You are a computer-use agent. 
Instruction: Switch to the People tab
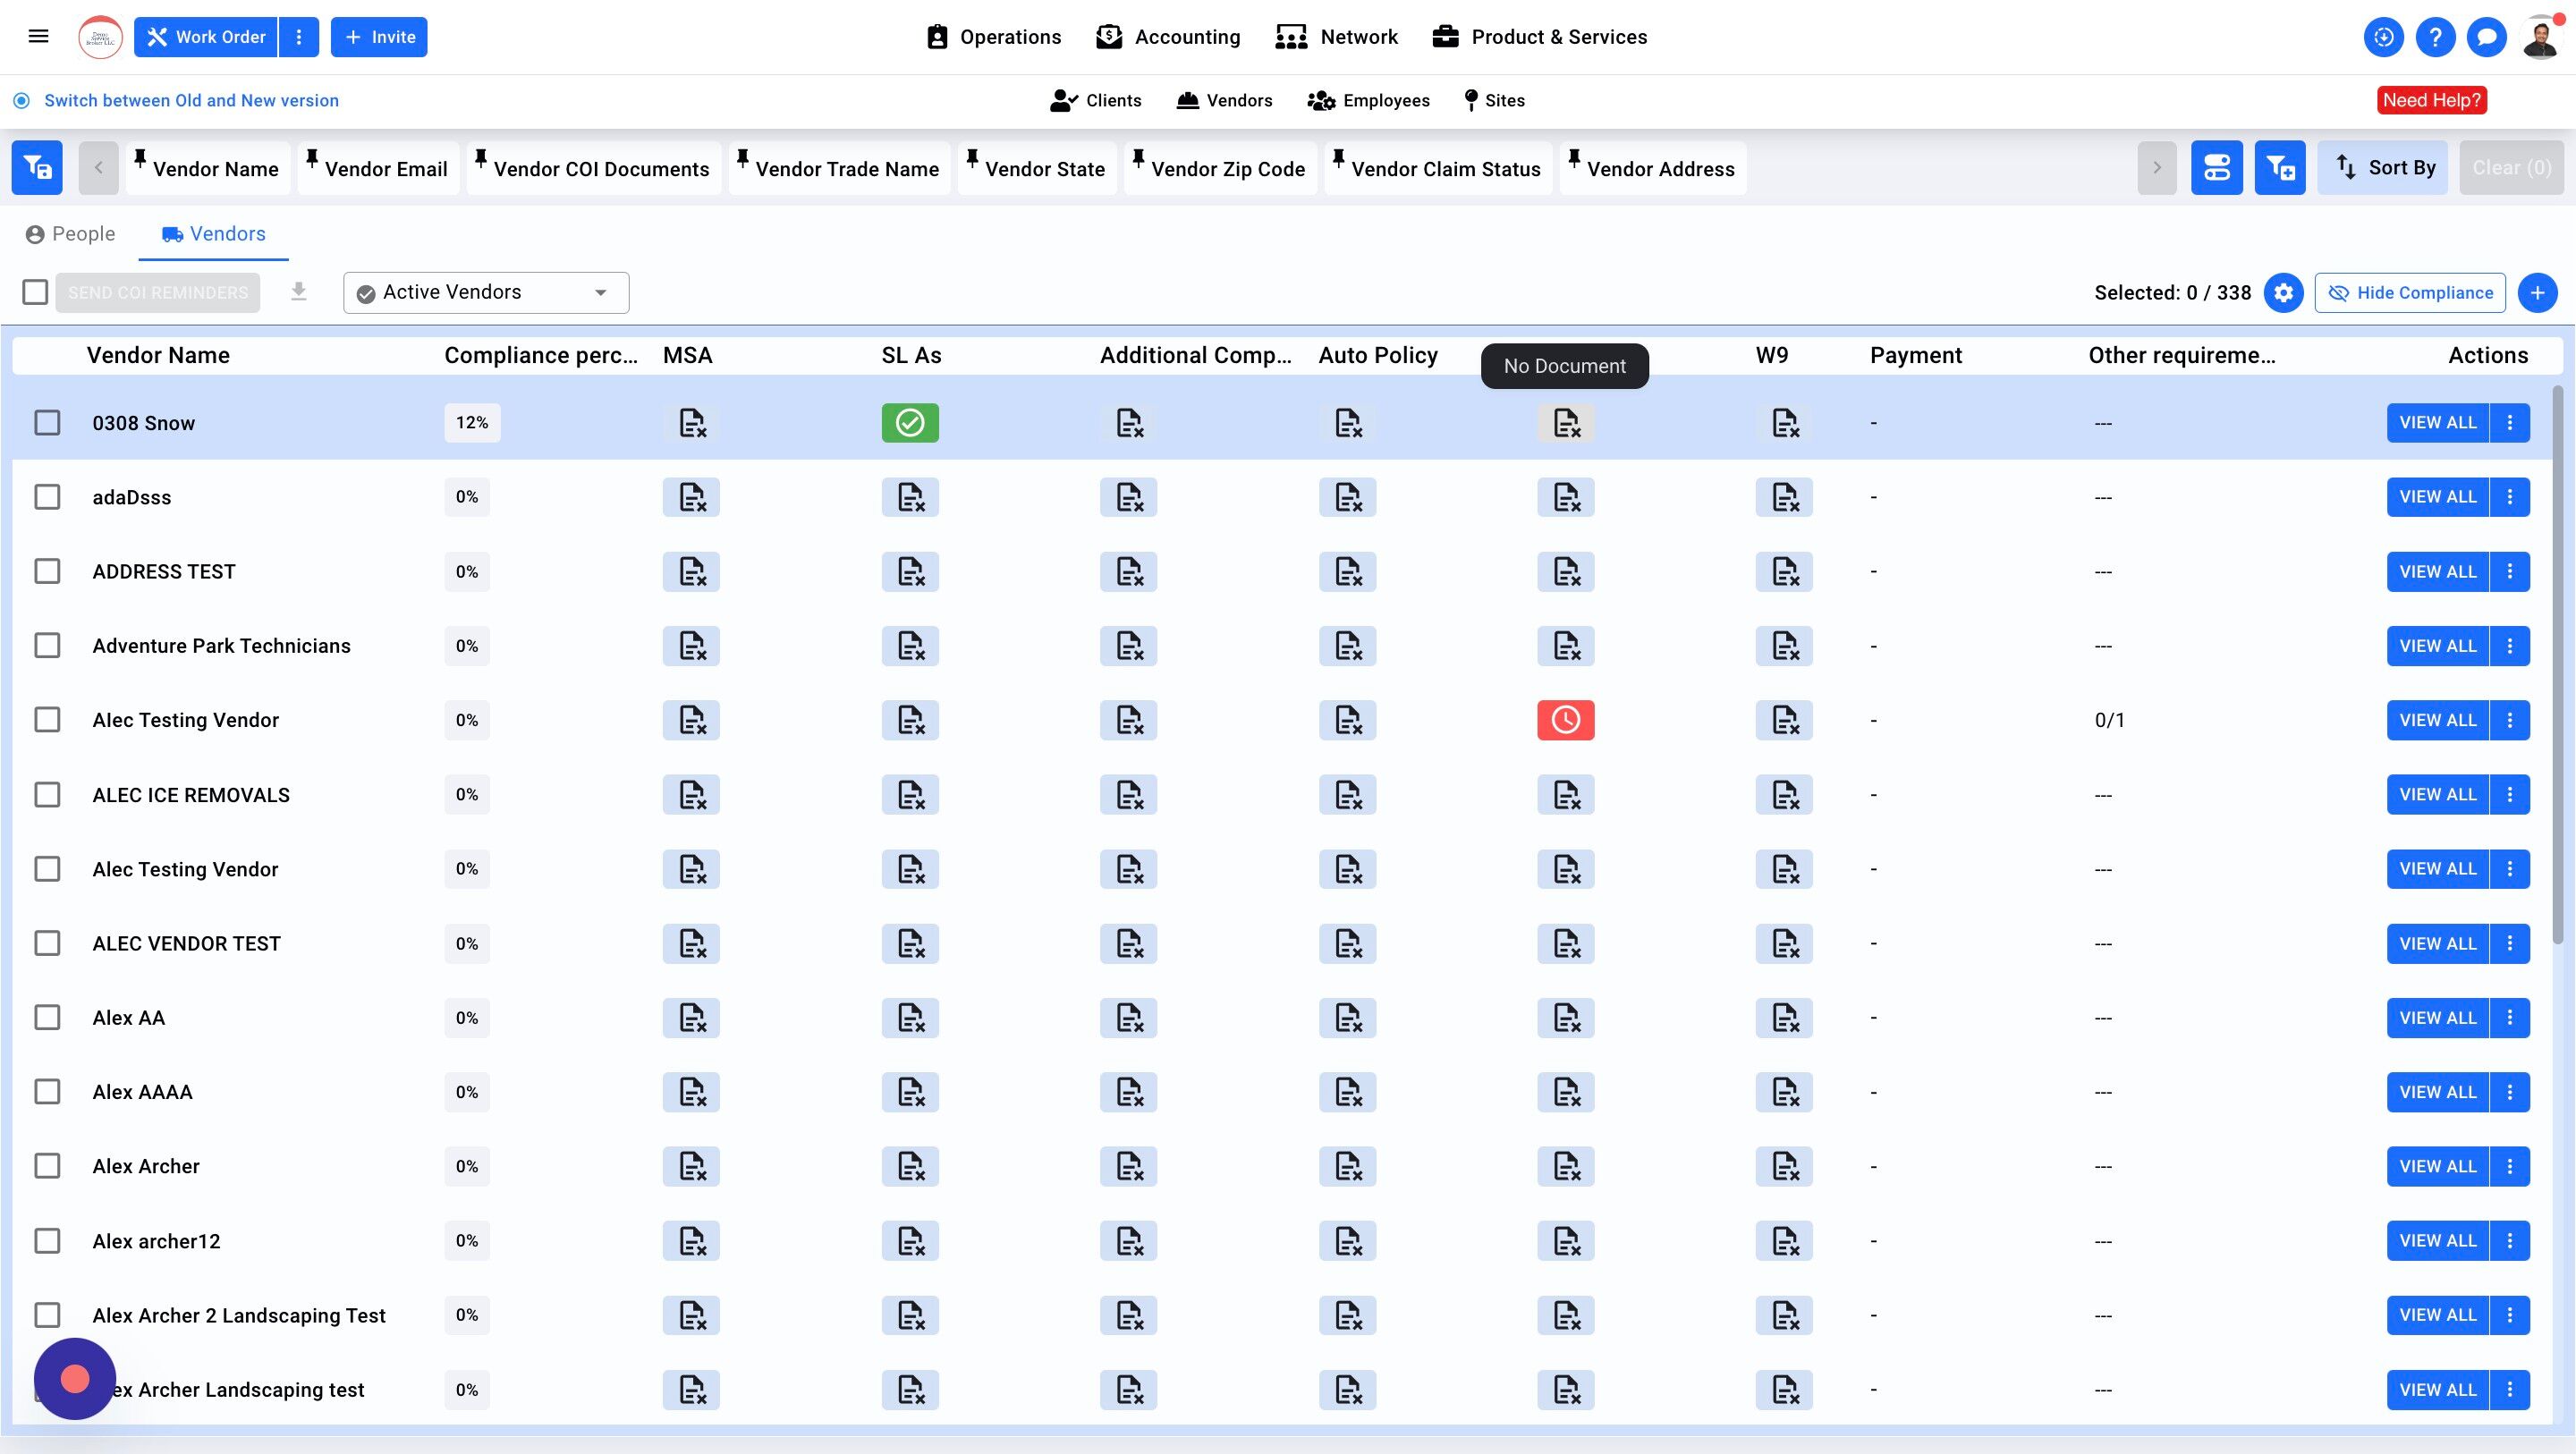[x=70, y=234]
